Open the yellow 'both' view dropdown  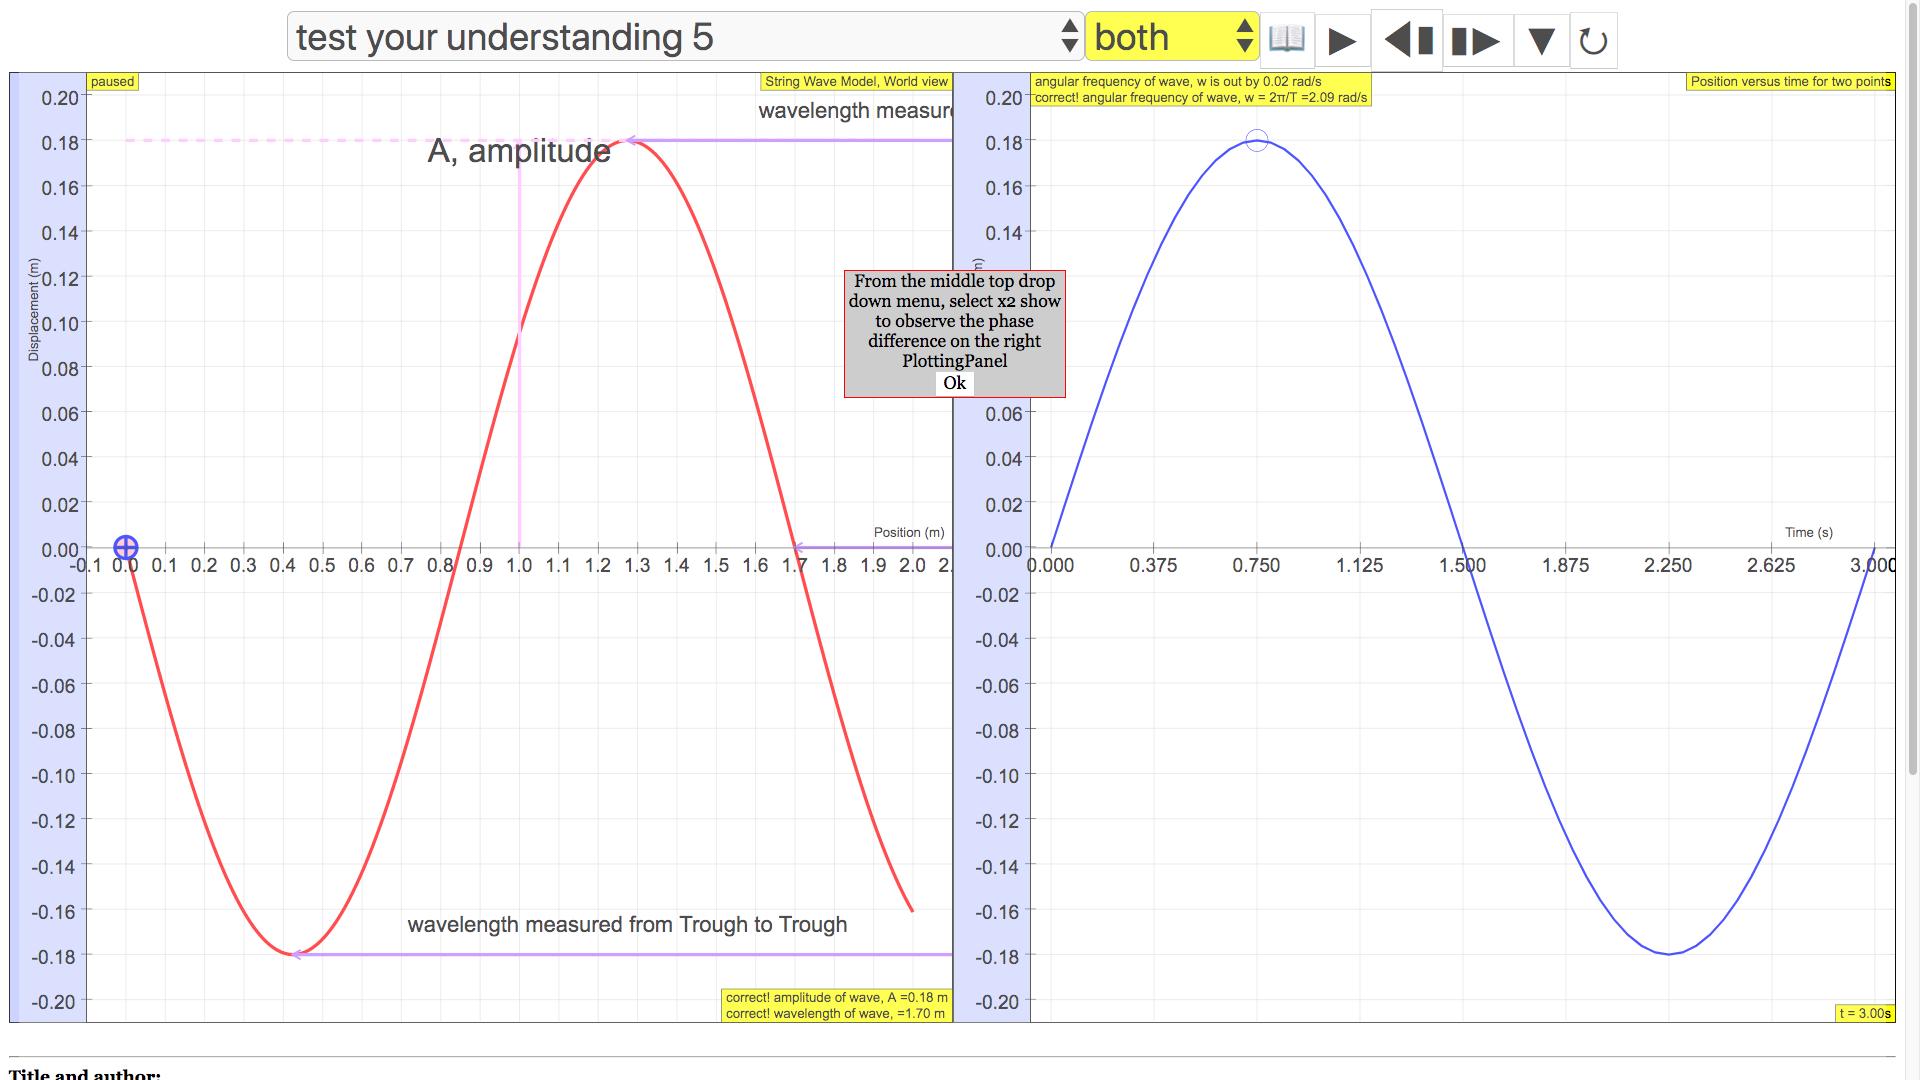click(x=1172, y=37)
